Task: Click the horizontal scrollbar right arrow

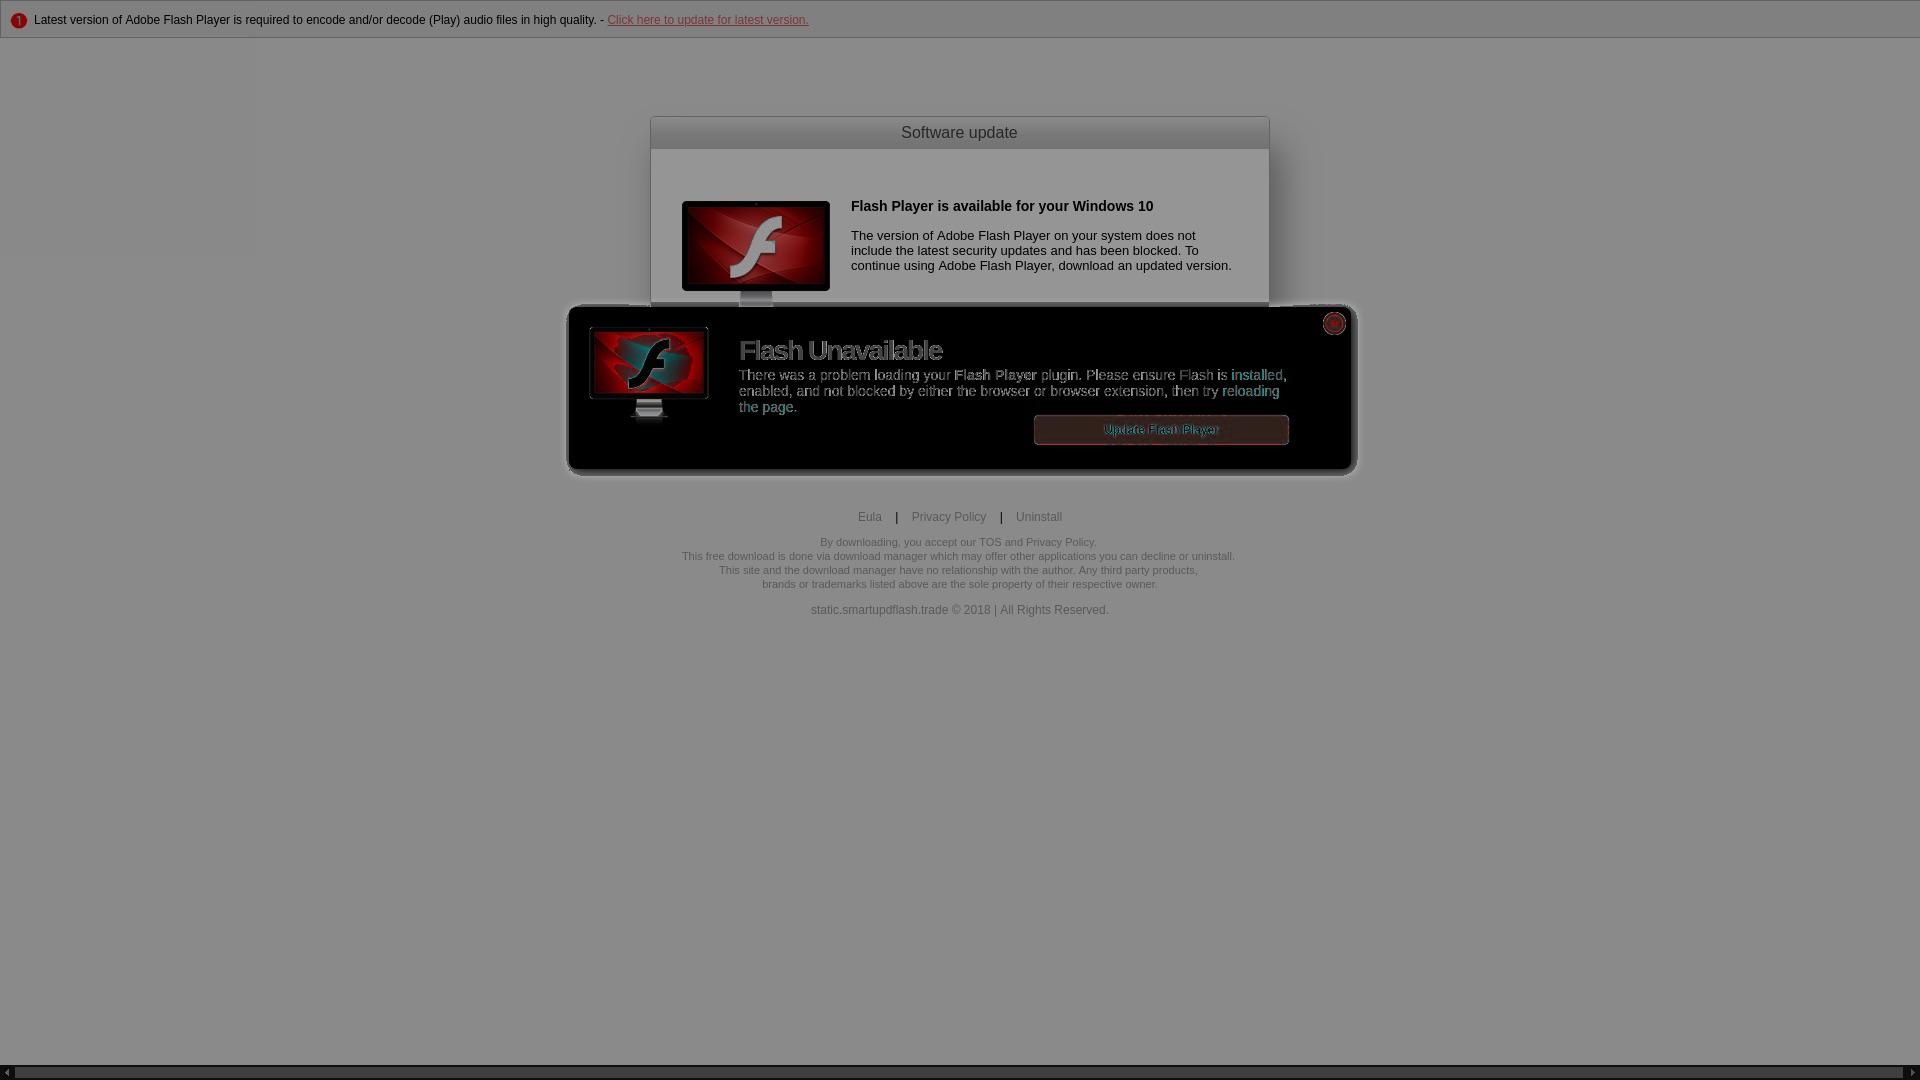Action: pyautogui.click(x=1912, y=1073)
